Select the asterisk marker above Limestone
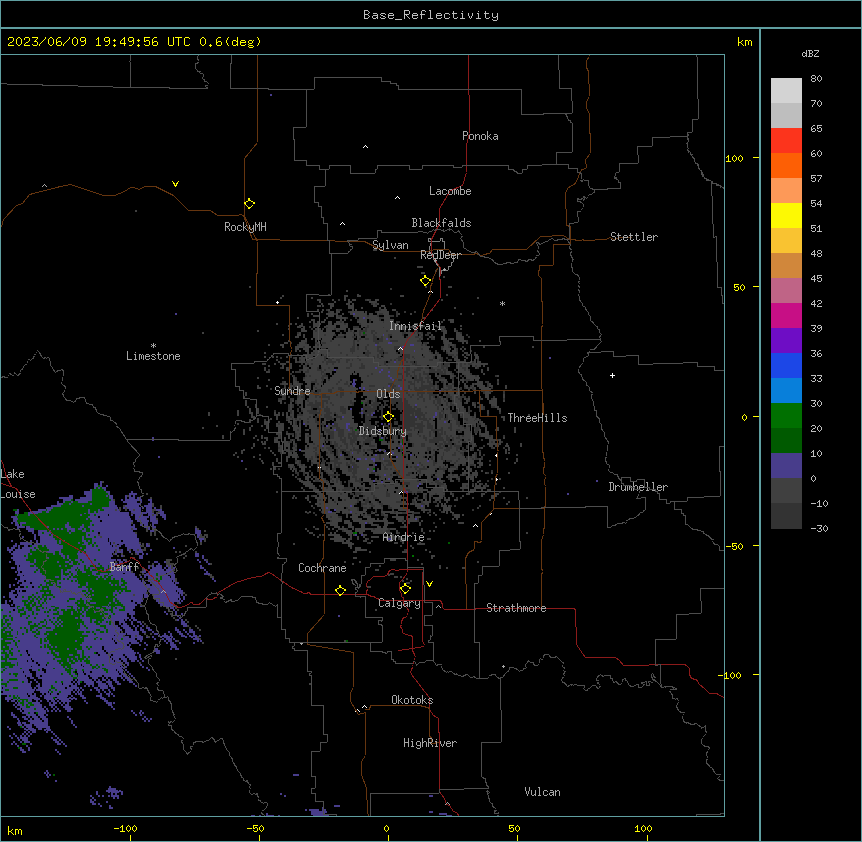 point(153,345)
